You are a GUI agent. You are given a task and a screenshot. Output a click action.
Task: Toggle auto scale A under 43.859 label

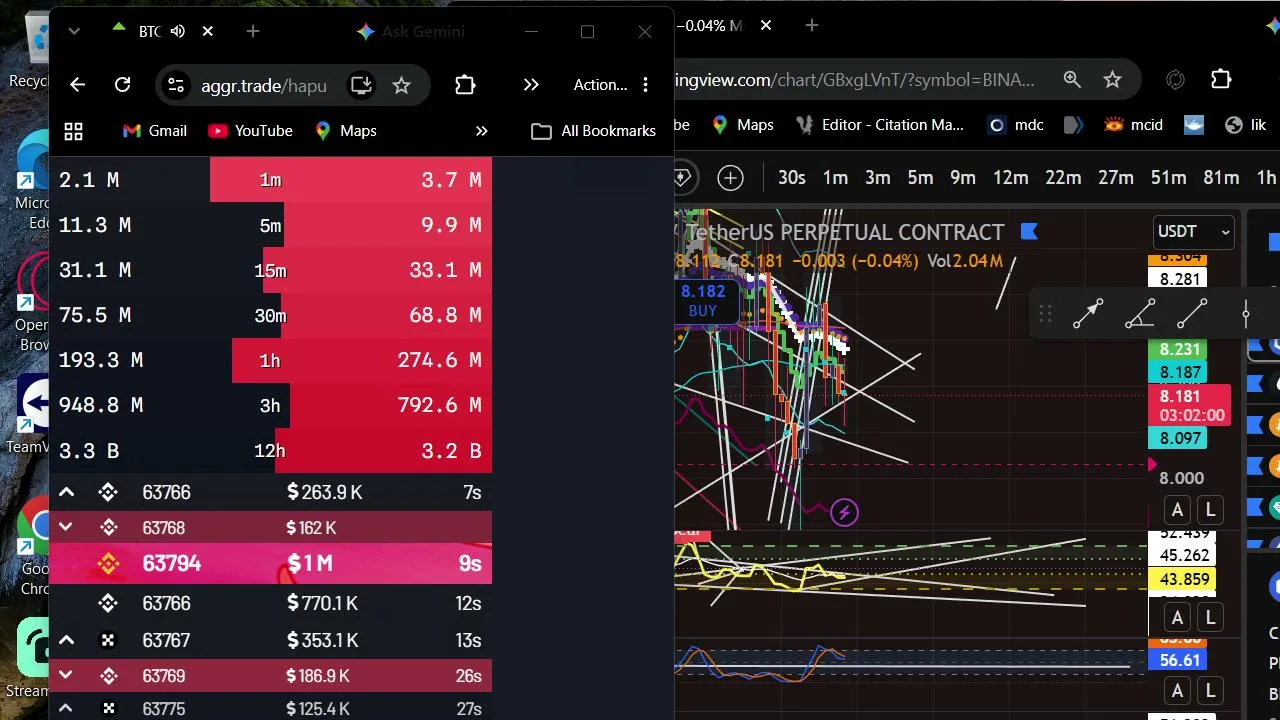pyautogui.click(x=1177, y=617)
